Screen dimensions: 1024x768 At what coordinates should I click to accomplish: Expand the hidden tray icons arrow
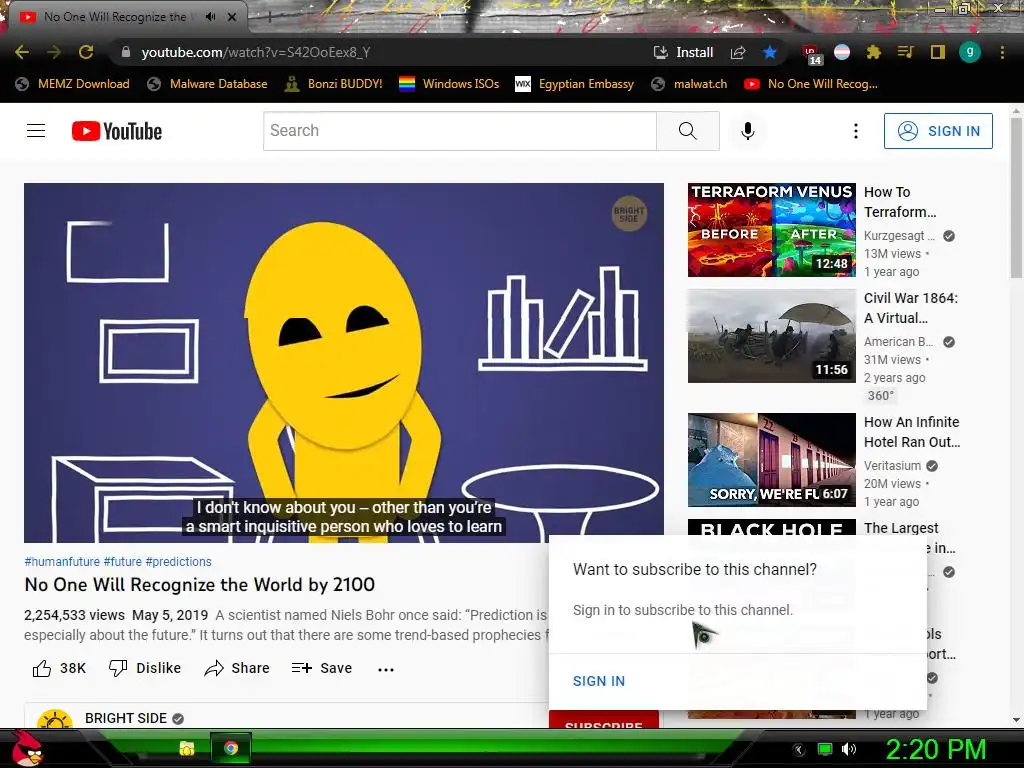point(799,749)
